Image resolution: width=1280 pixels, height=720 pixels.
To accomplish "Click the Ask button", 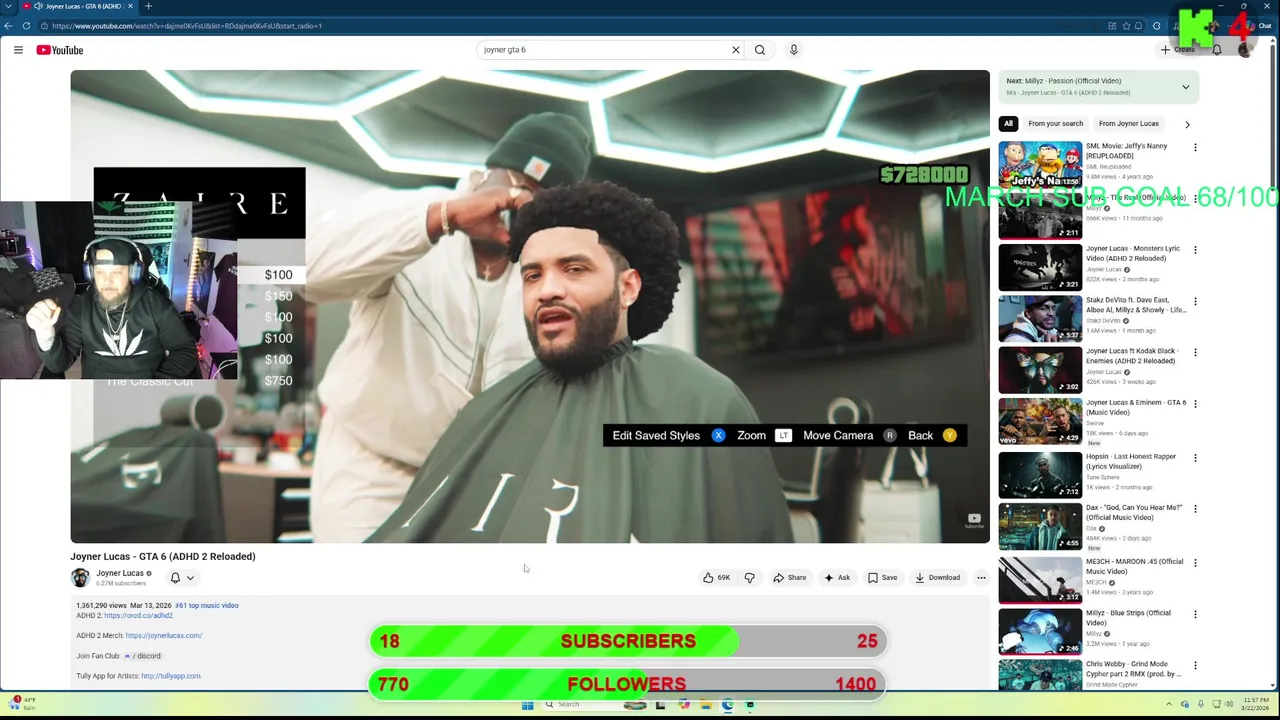I will click(837, 577).
